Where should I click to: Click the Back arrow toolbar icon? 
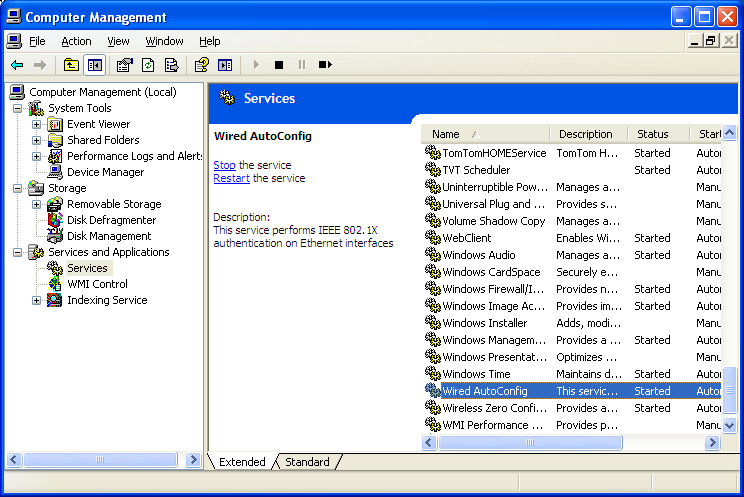click(x=17, y=65)
